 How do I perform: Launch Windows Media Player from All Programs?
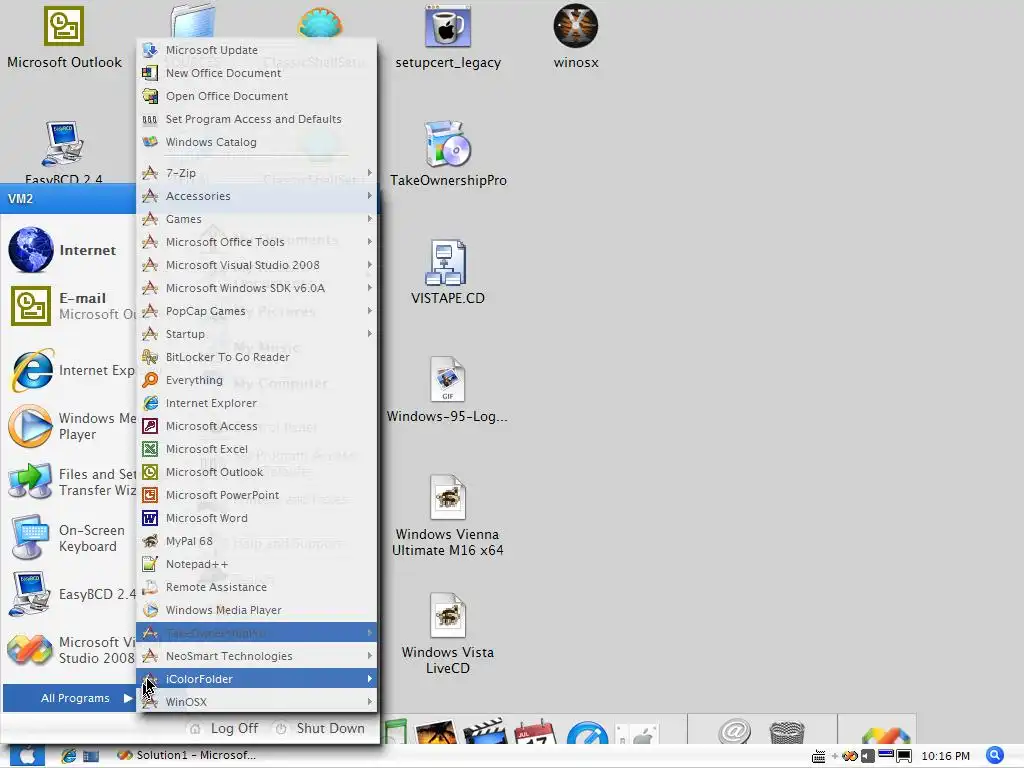click(257, 609)
